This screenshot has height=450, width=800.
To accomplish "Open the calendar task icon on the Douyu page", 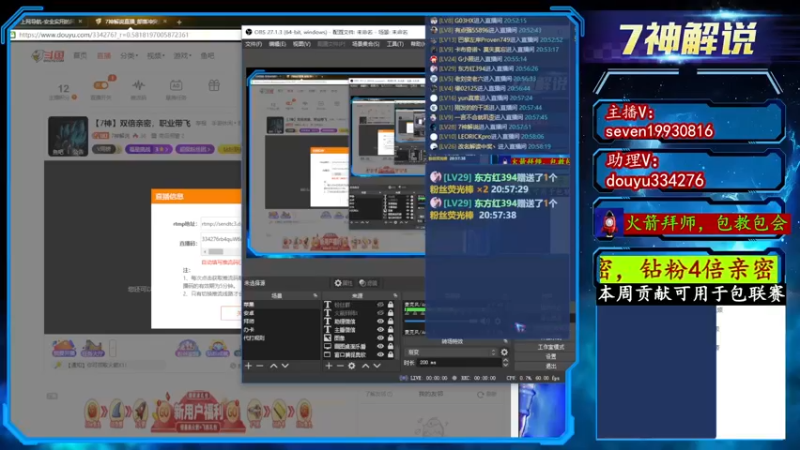I will (176, 85).
